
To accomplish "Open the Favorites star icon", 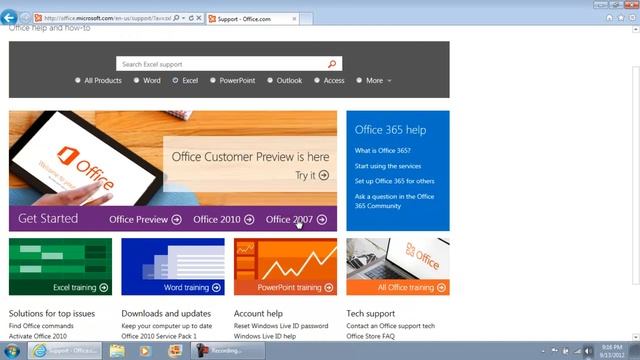I will pos(621,18).
